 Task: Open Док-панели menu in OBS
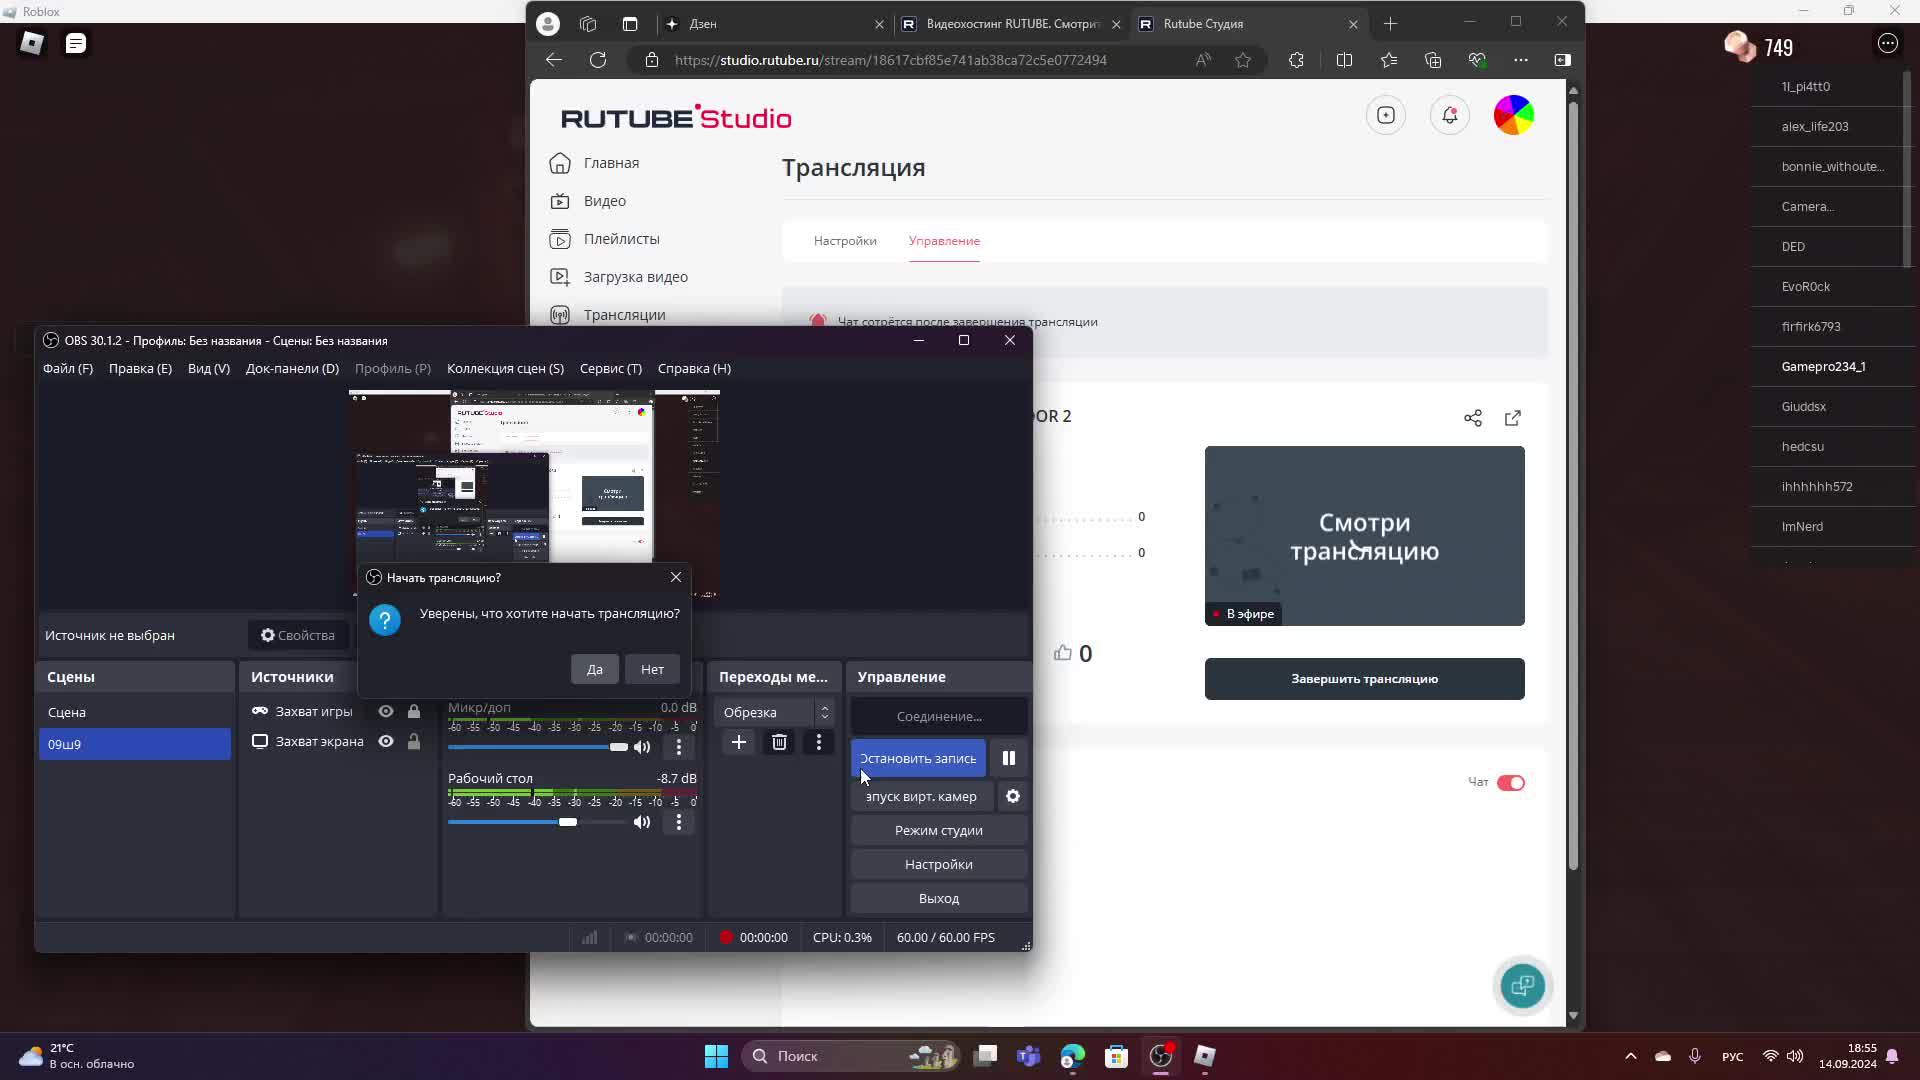coord(292,368)
